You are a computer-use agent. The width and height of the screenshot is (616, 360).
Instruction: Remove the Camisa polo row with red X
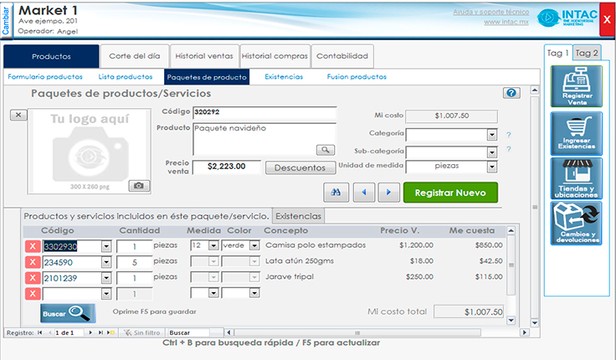click(33, 246)
